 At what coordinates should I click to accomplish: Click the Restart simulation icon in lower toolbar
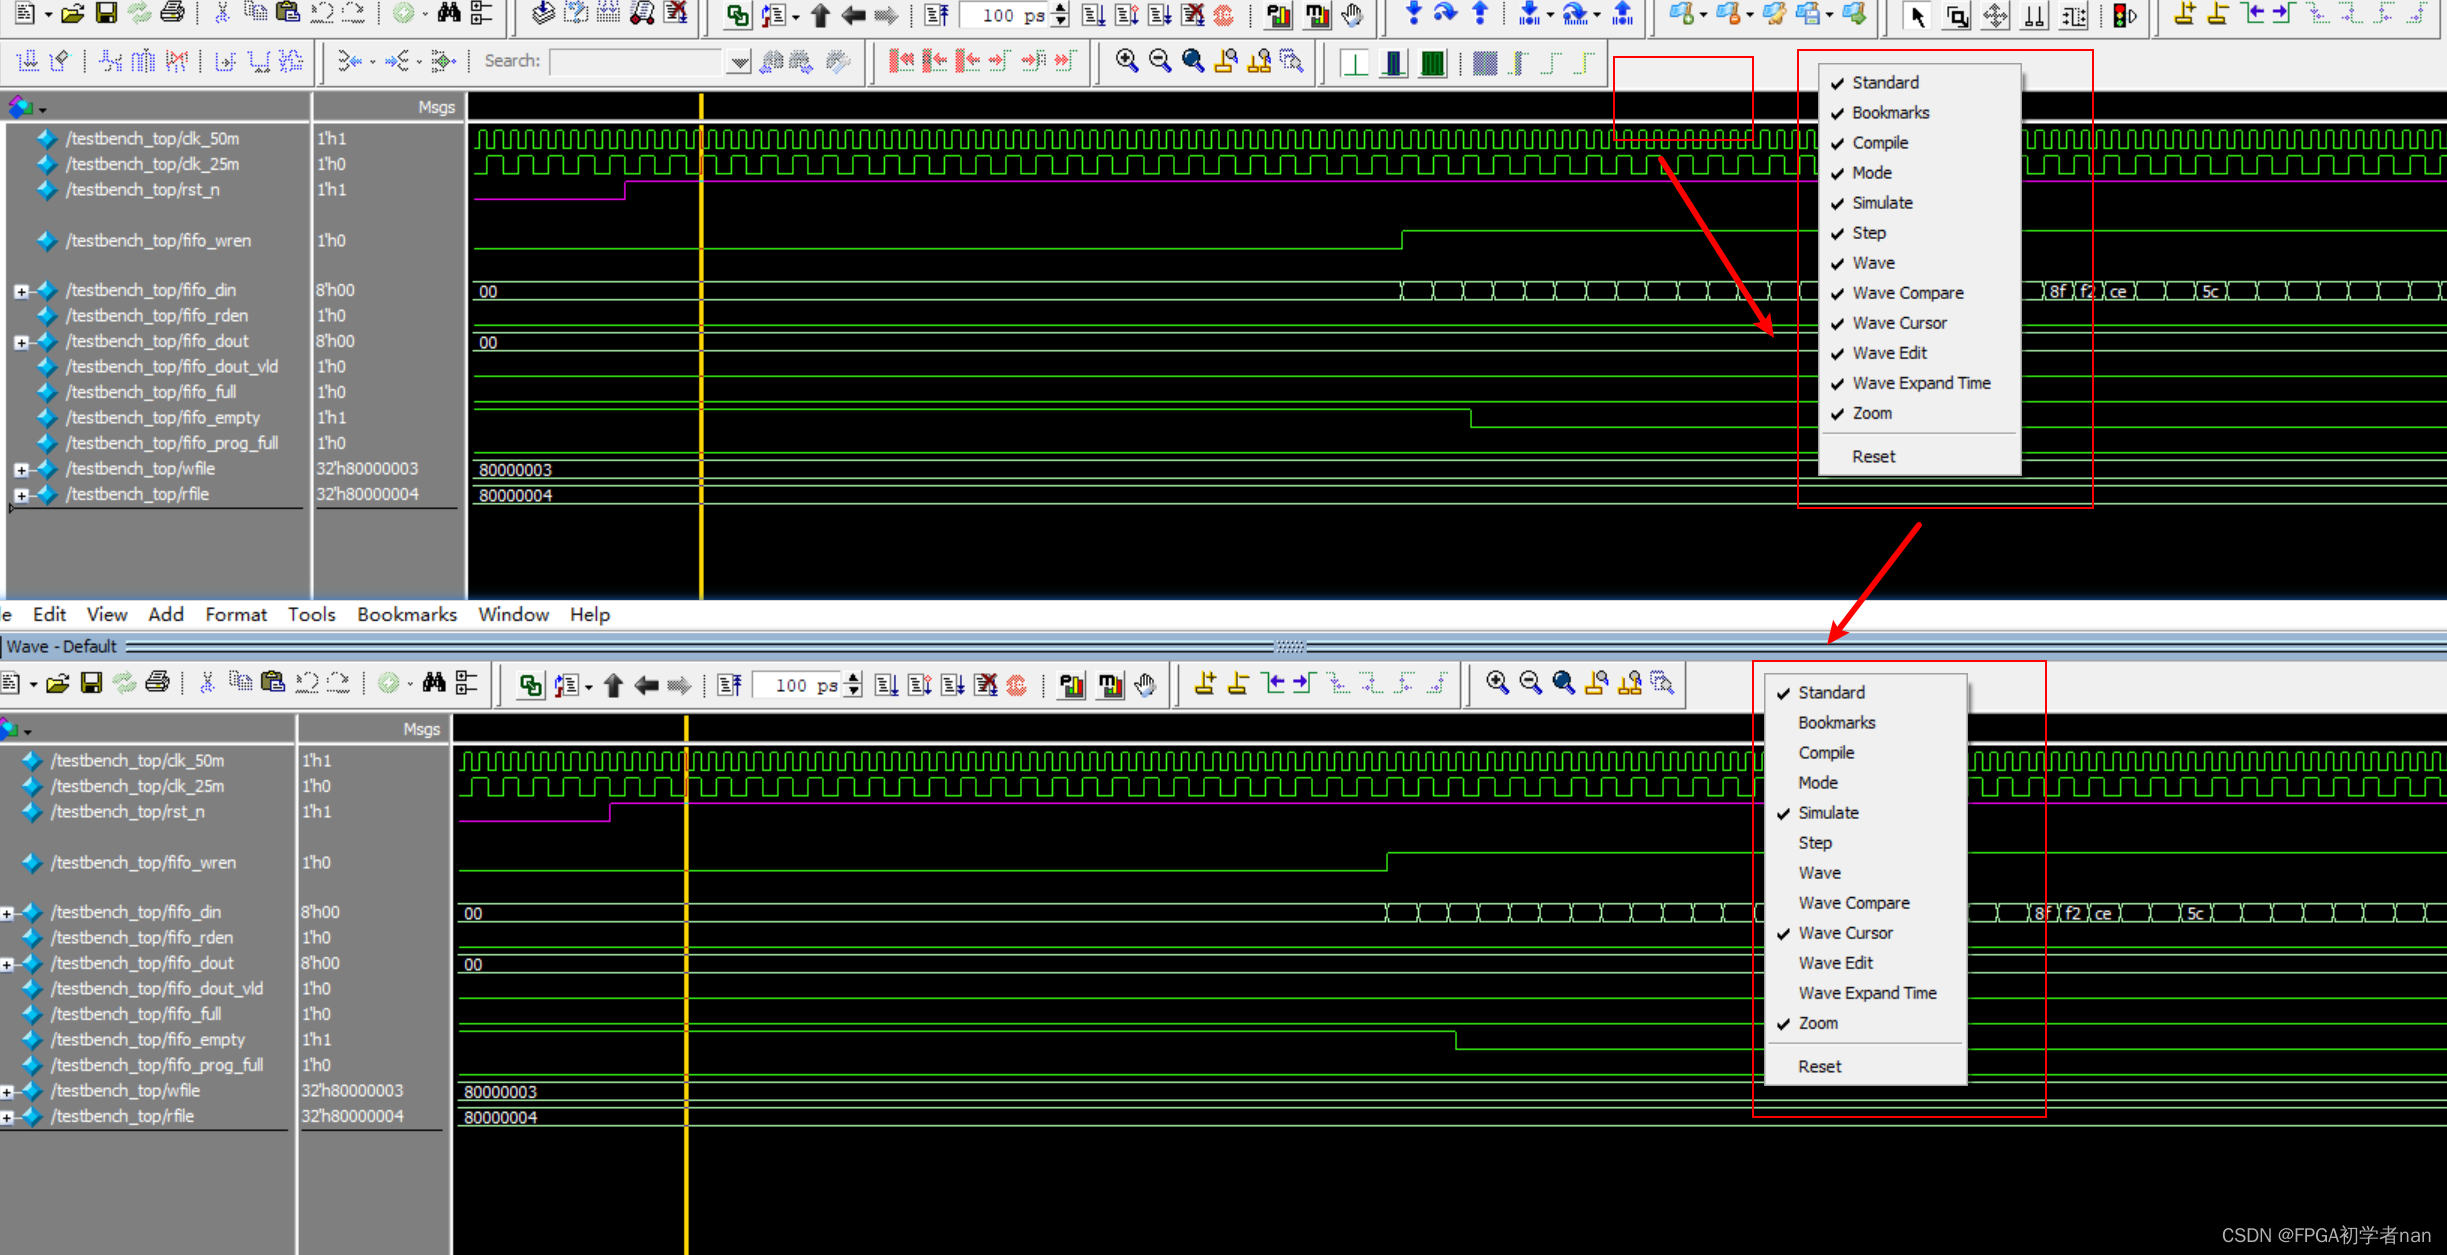click(x=729, y=684)
